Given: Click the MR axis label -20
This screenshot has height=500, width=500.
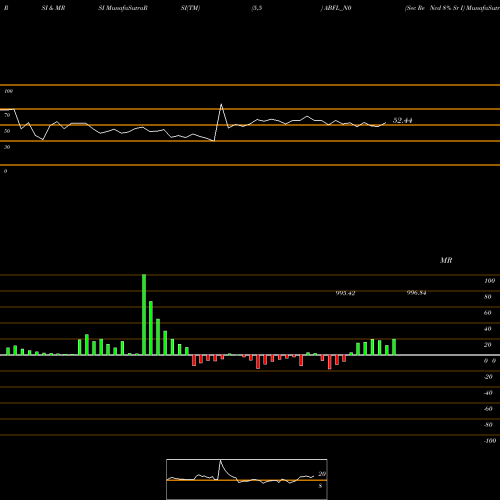Looking at the screenshot, I should coord(488,377).
